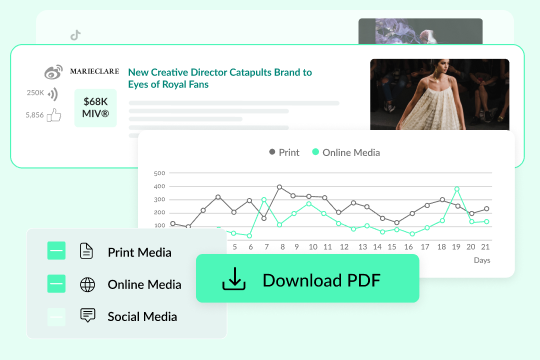
Task: Click the "500" y-axis value
Action: [x=159, y=173]
